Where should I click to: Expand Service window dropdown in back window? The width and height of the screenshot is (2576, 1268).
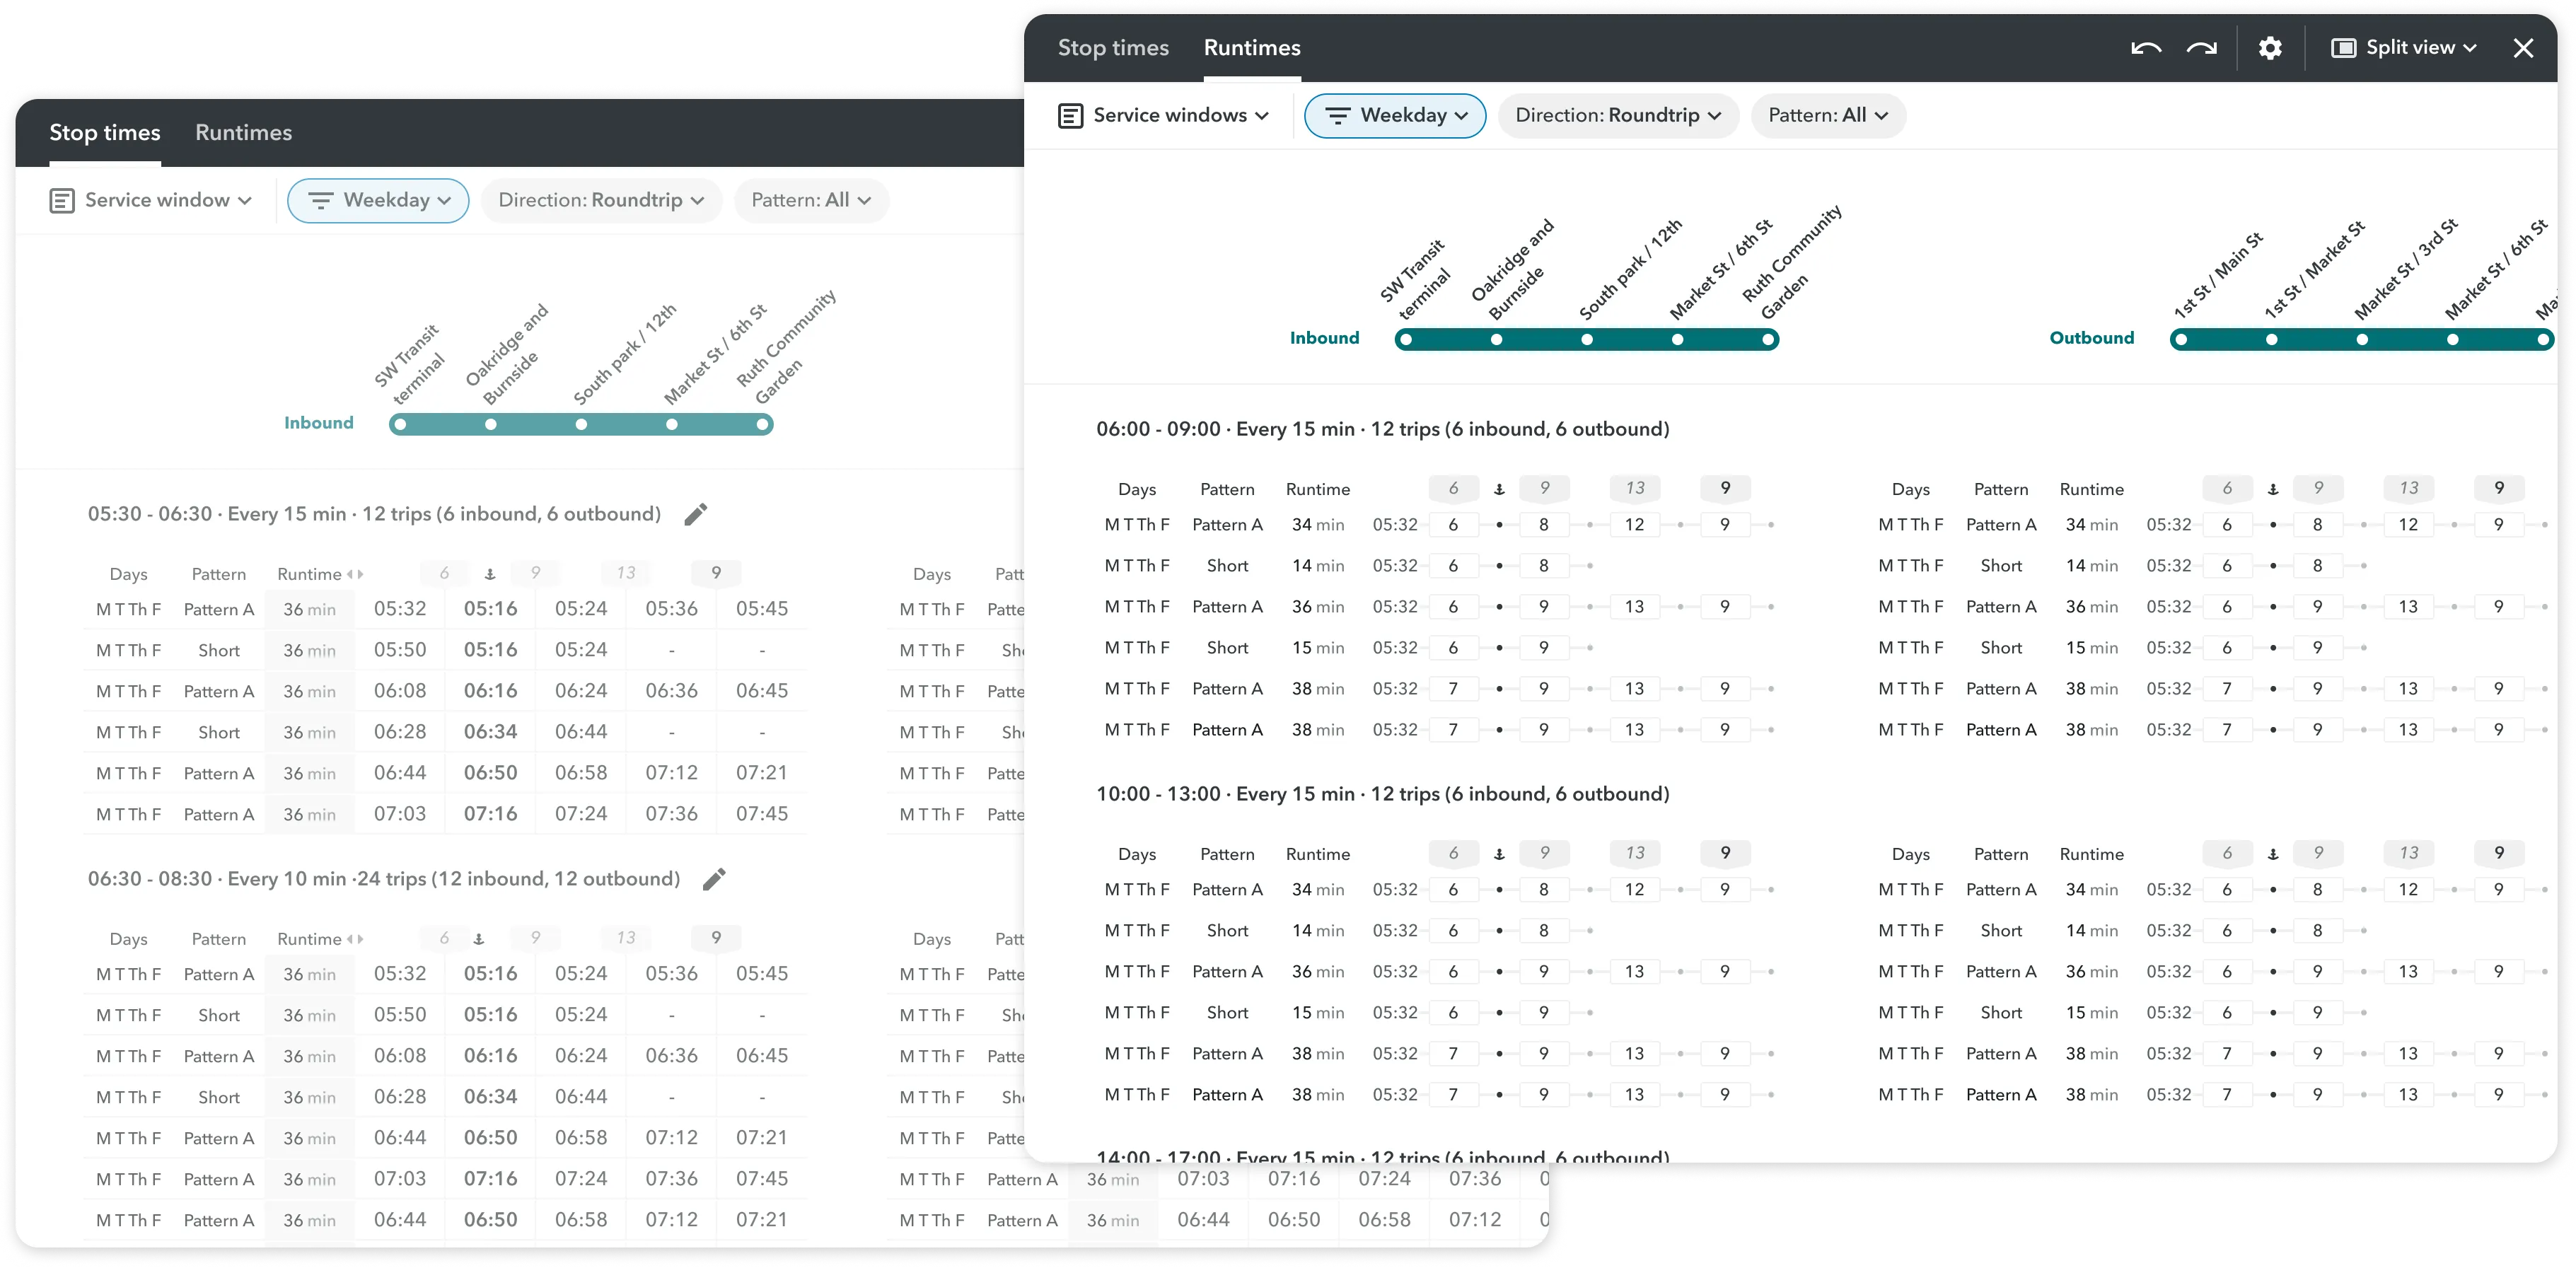(x=150, y=201)
